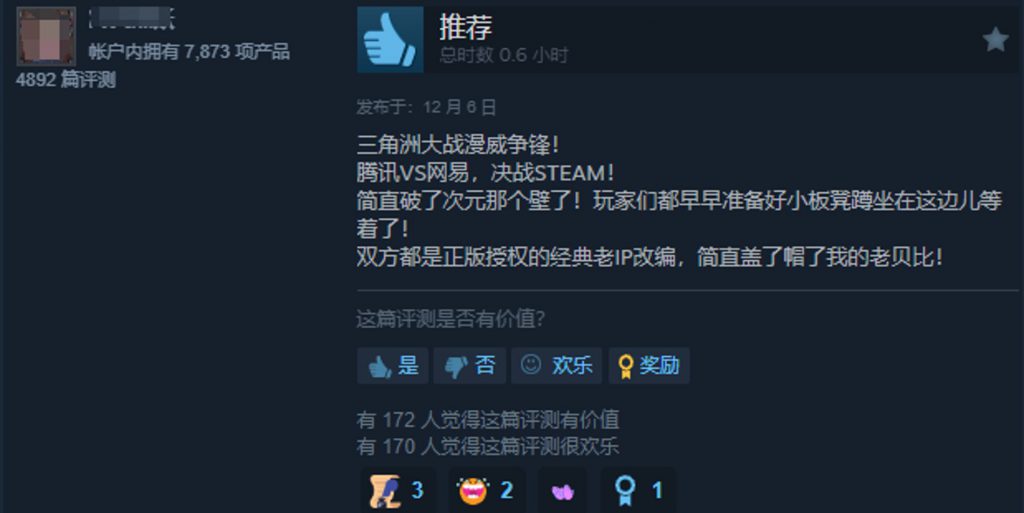1024x513 pixels.
Task: Click the 发布于 12 月 6 日 date
Action: [426, 107]
